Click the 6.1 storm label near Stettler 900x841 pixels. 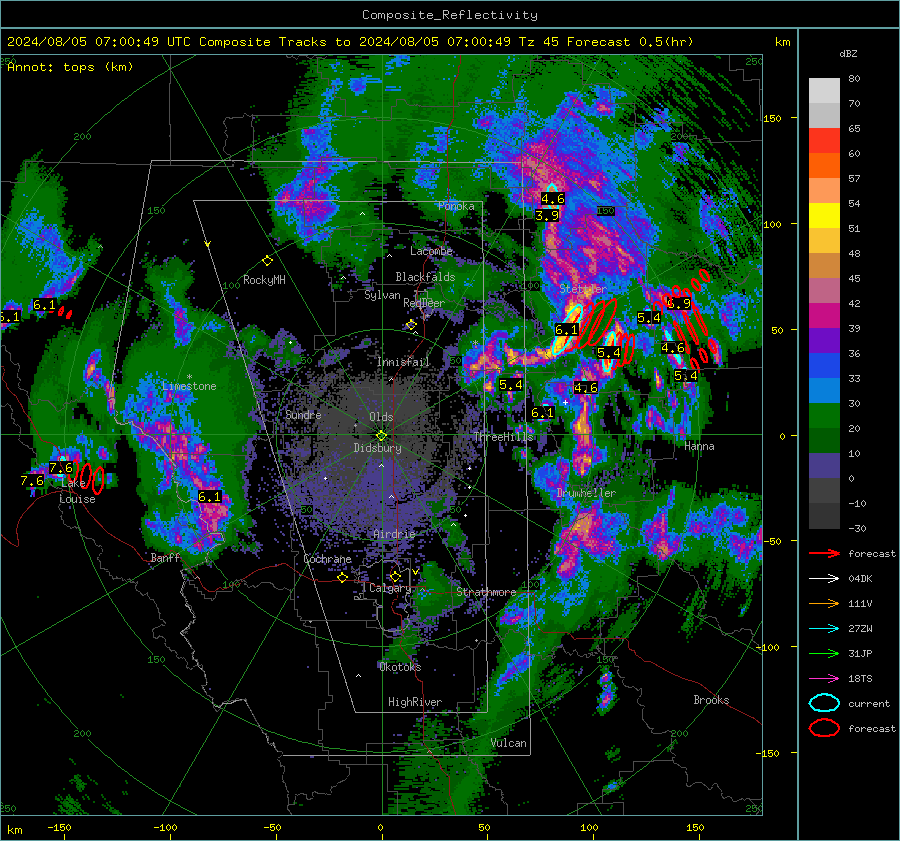point(567,330)
